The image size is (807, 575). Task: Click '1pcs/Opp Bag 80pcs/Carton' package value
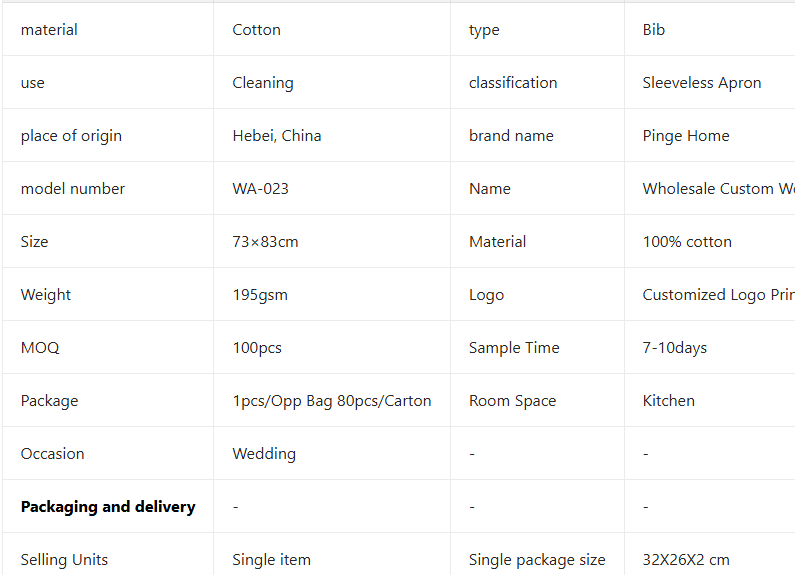(332, 401)
